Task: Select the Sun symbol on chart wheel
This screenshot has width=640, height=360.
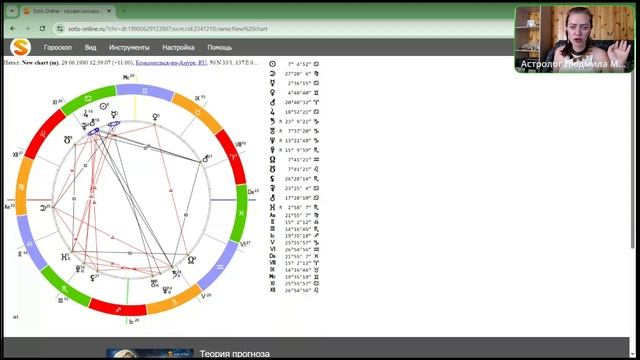Action: click(103, 107)
